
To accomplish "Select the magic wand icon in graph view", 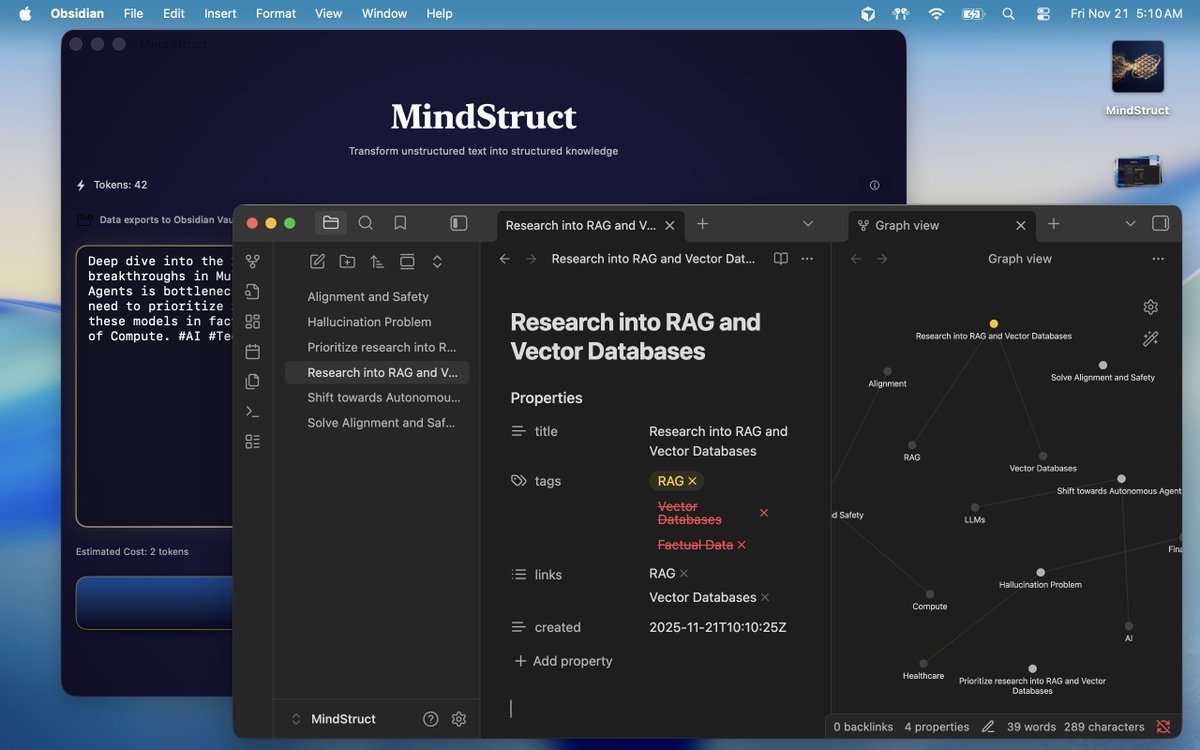I will 1150,339.
